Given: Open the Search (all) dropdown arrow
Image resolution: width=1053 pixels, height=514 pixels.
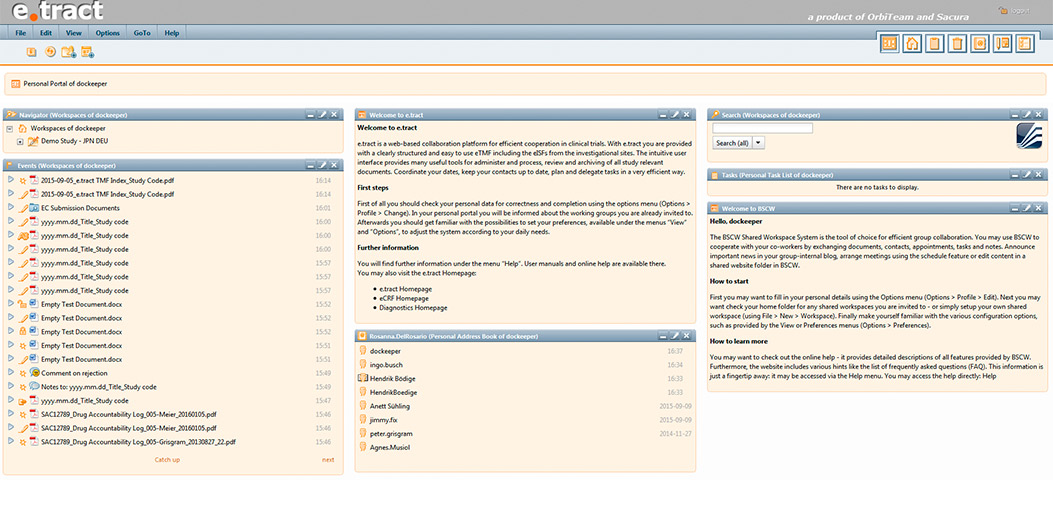Looking at the screenshot, I should pyautogui.click(x=758, y=143).
